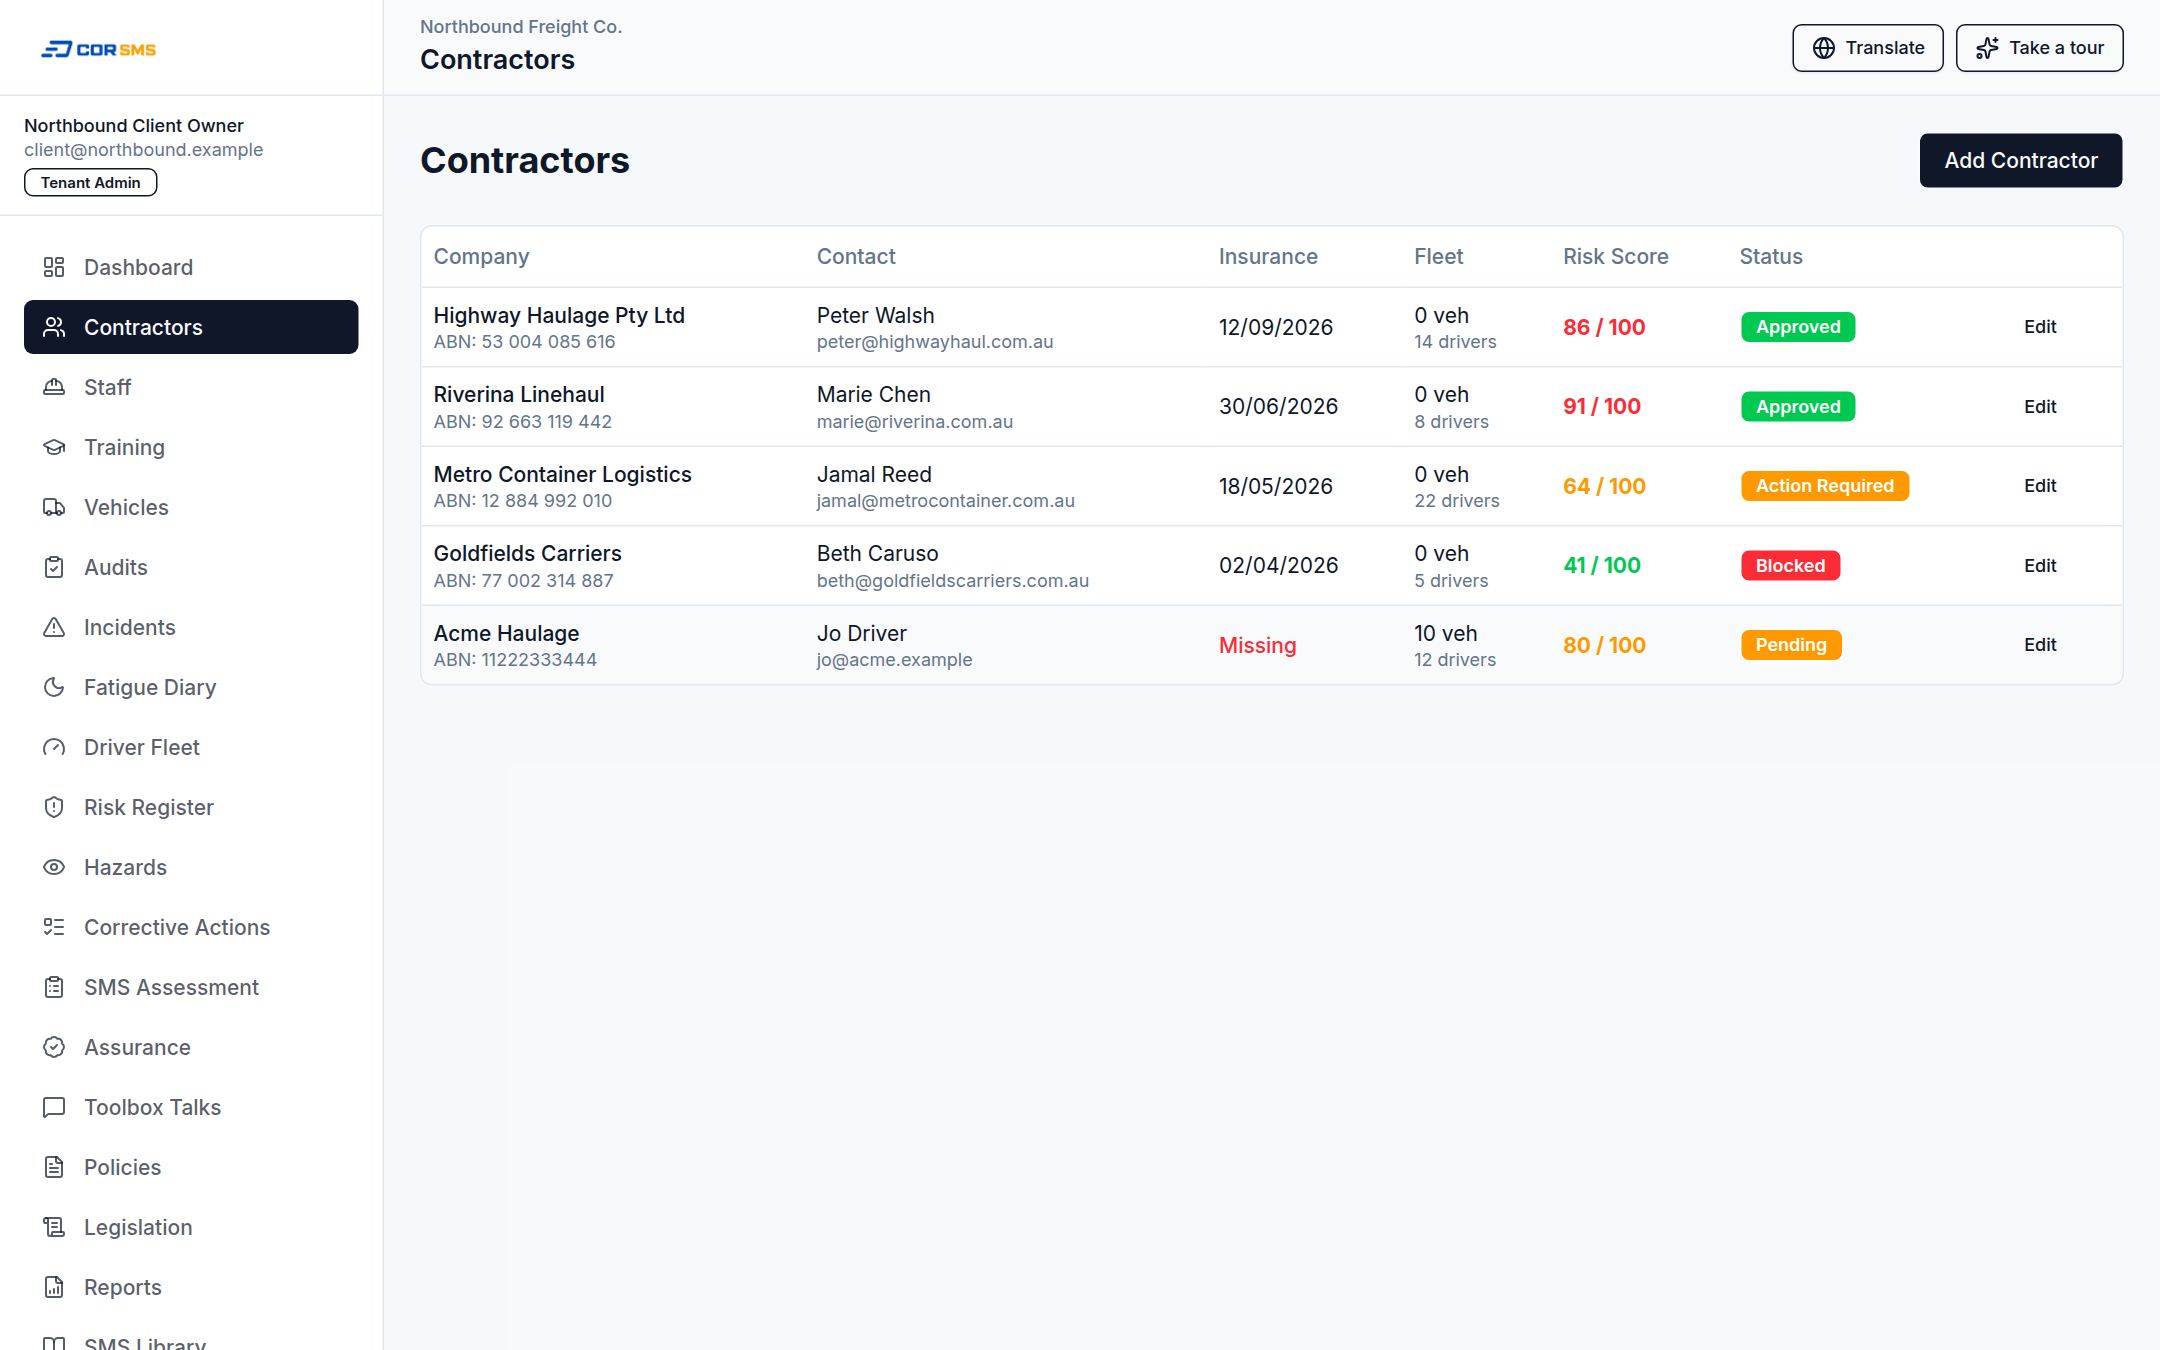Click the Vehicles truck icon
The width and height of the screenshot is (2160, 1350).
pyautogui.click(x=54, y=507)
